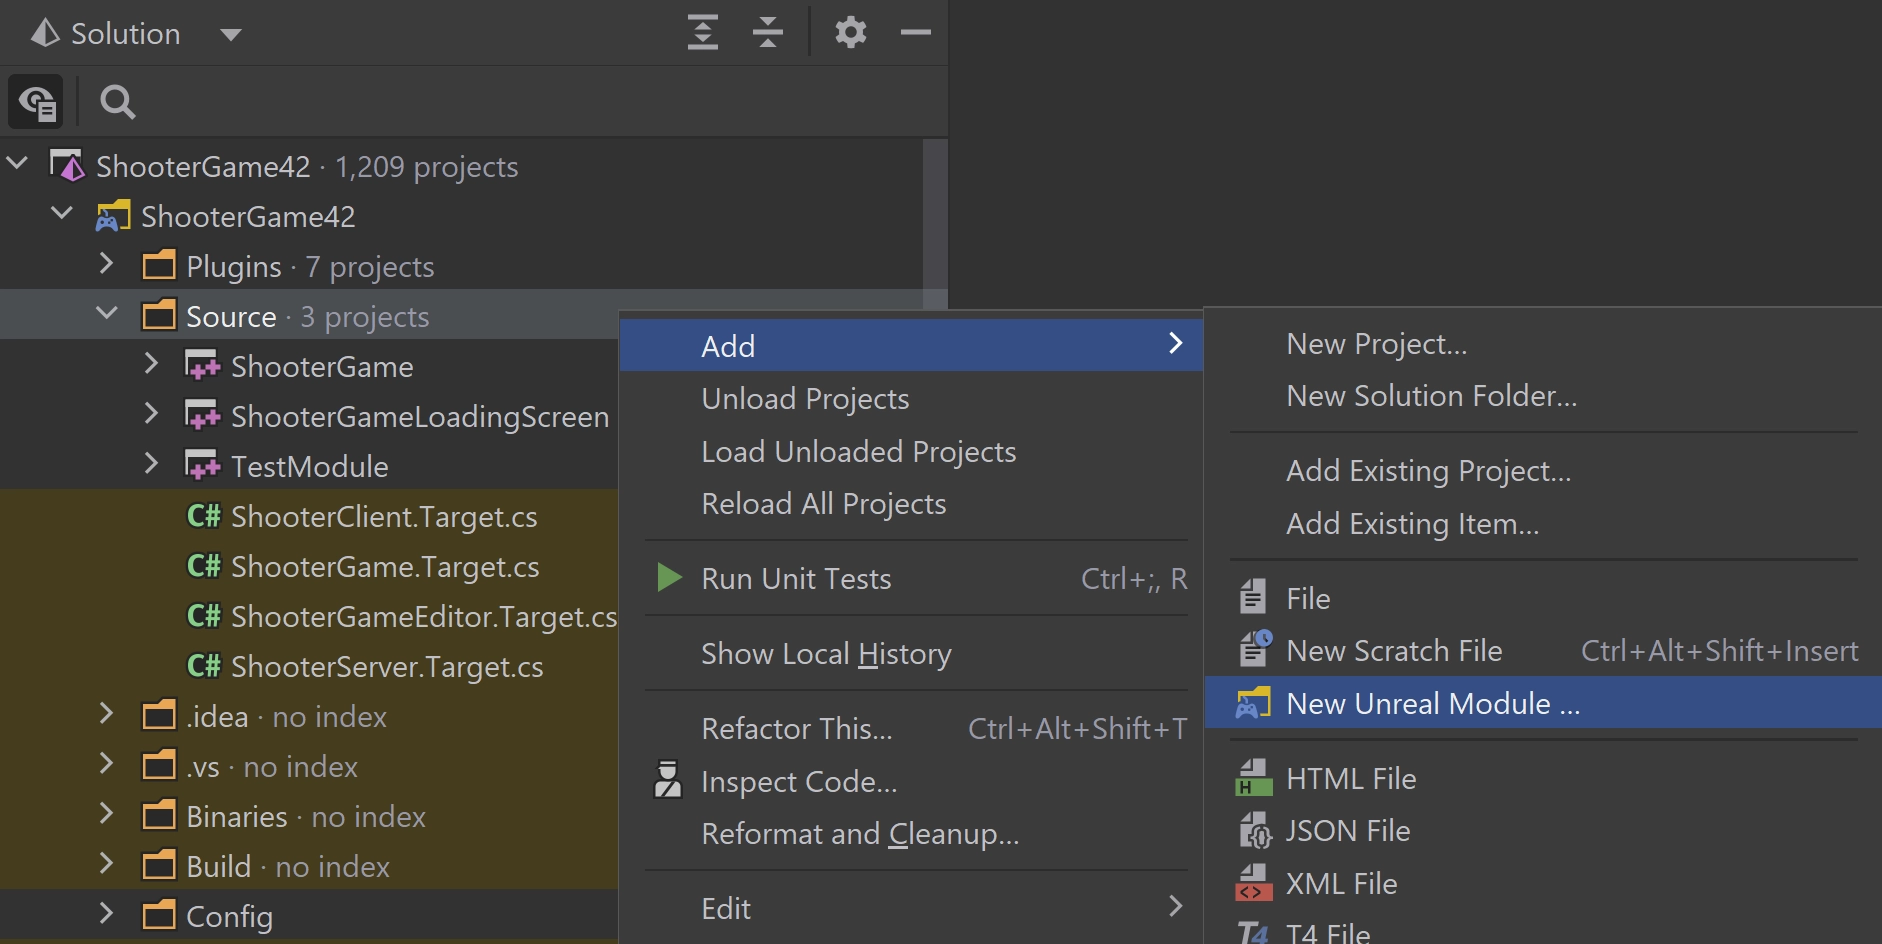
Task: Select Reload All Projects menu entry
Action: [911, 503]
